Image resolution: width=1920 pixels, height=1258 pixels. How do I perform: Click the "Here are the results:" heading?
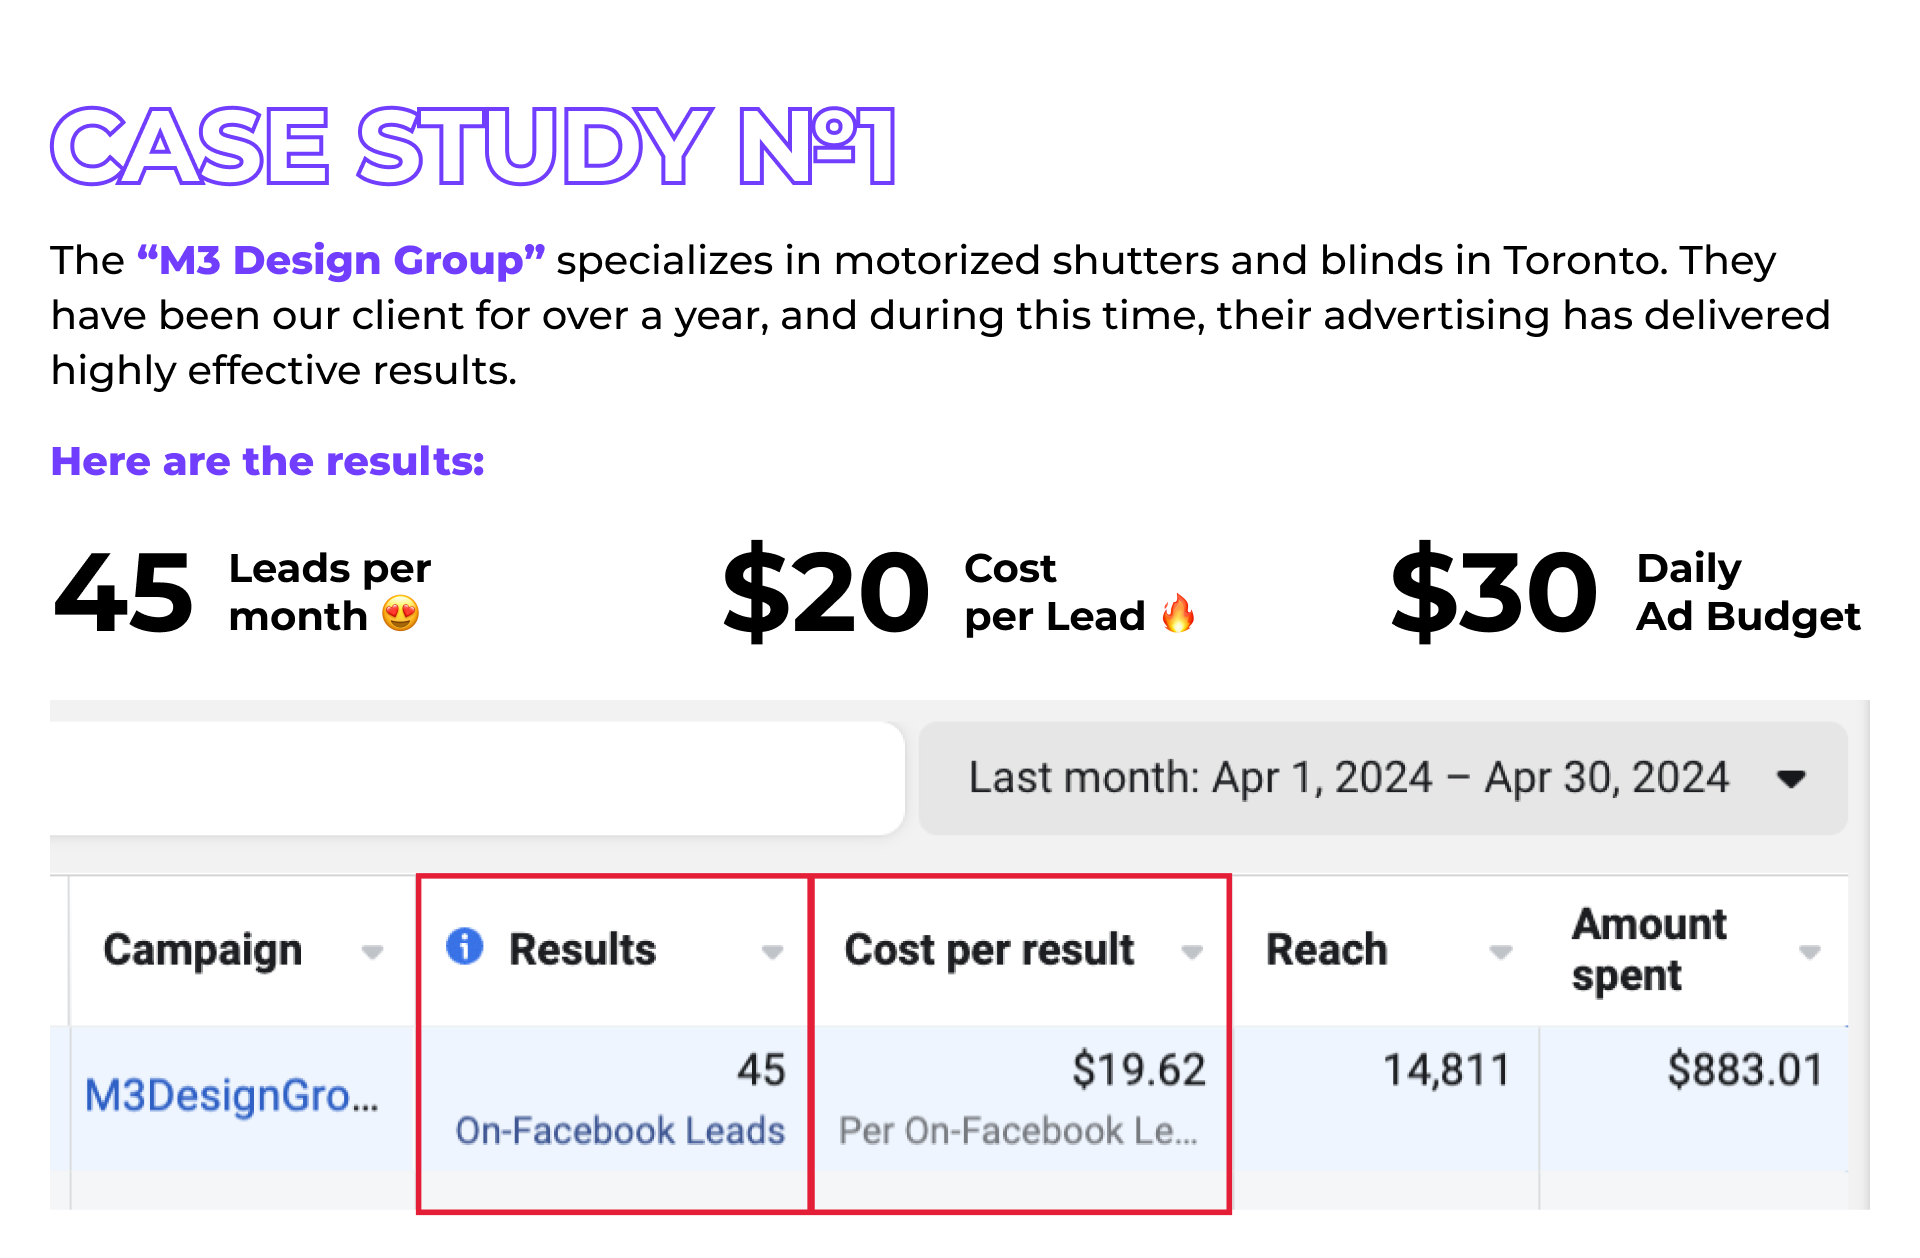[268, 462]
